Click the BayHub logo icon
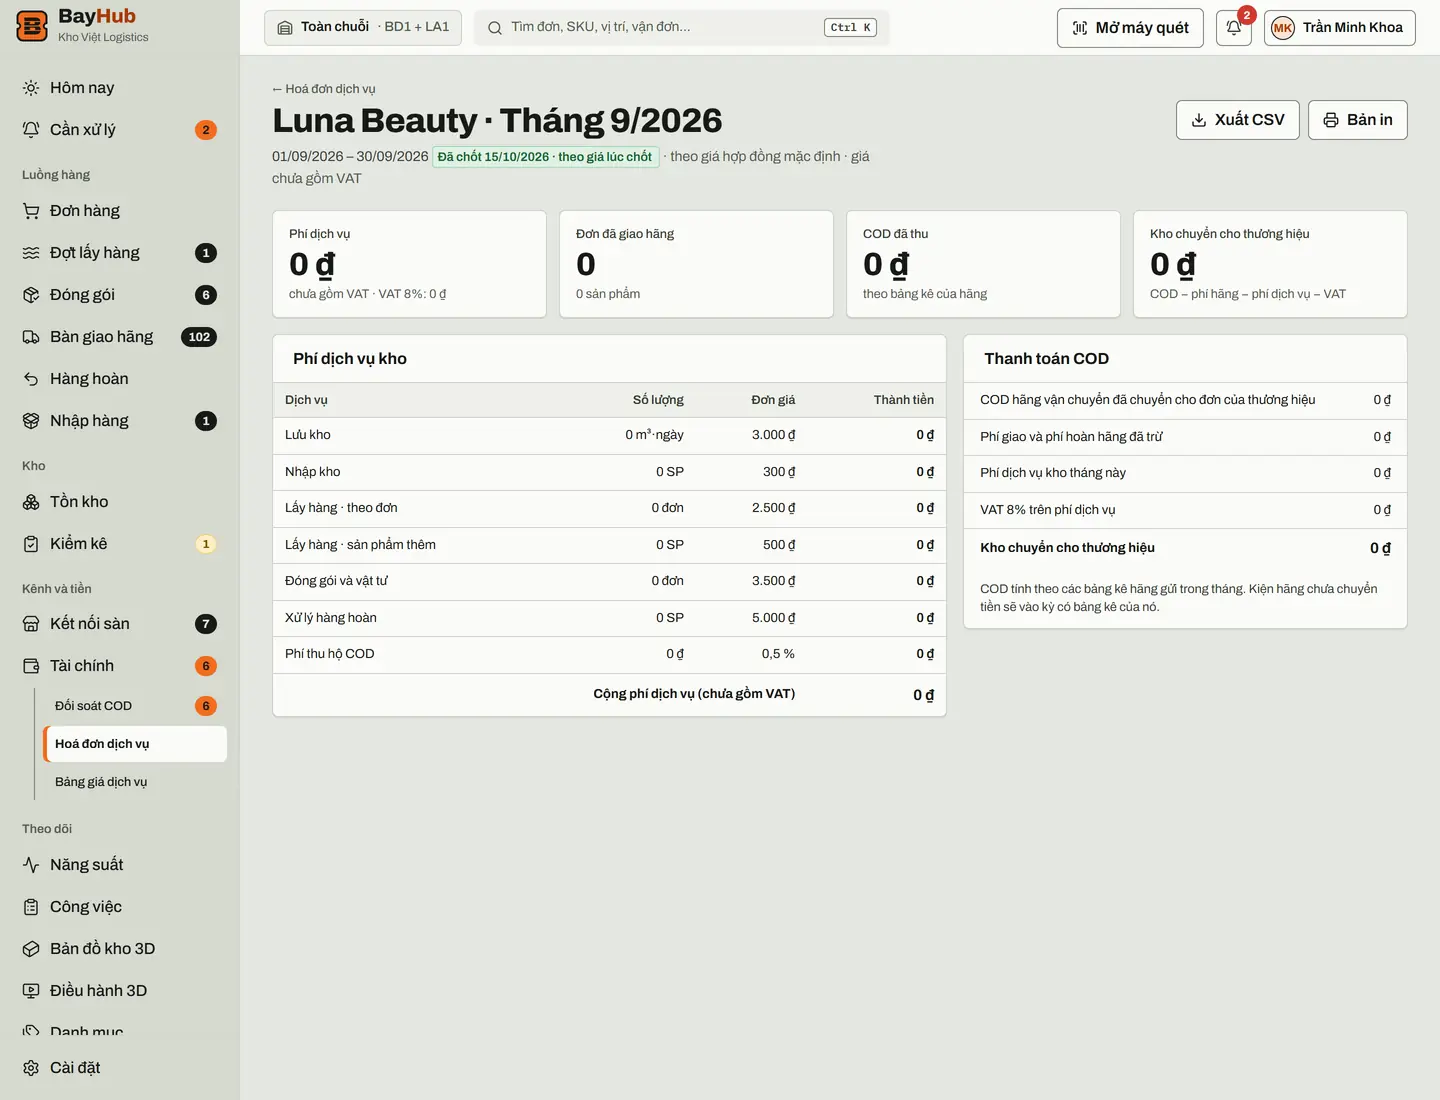Viewport: 1440px width, 1100px height. coord(32,26)
